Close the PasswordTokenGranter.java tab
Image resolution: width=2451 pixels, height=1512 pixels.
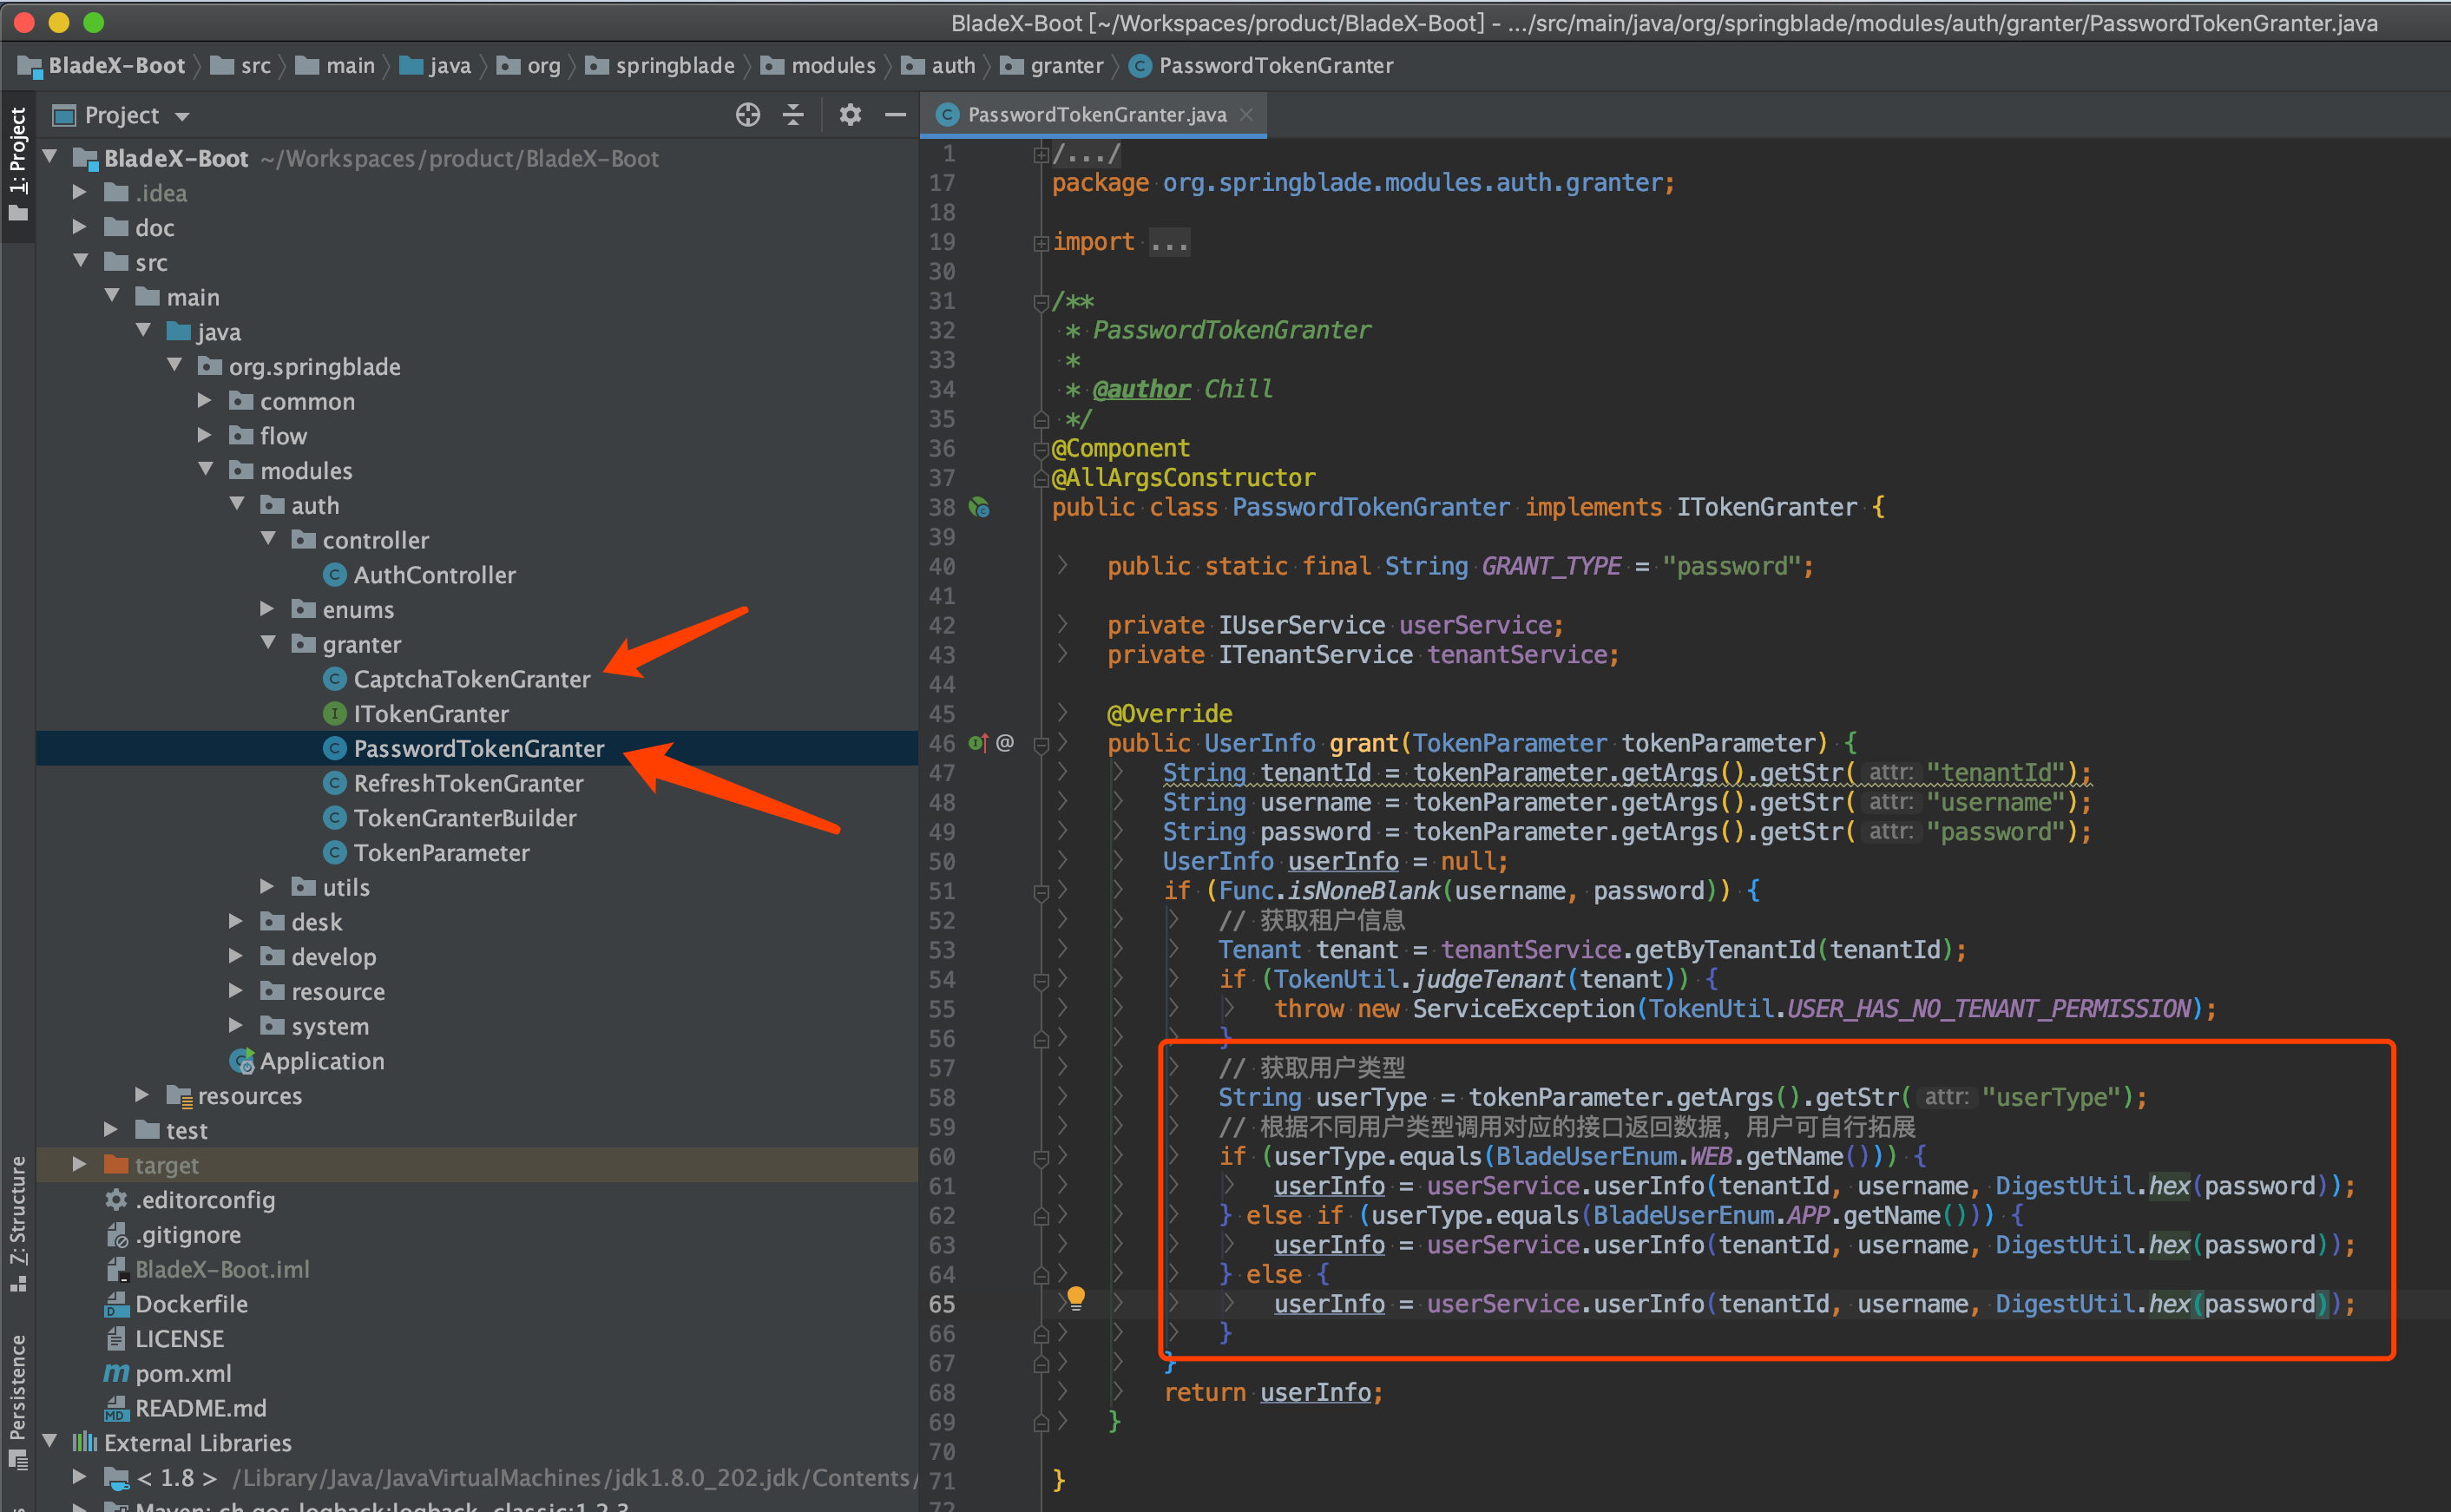(1246, 115)
